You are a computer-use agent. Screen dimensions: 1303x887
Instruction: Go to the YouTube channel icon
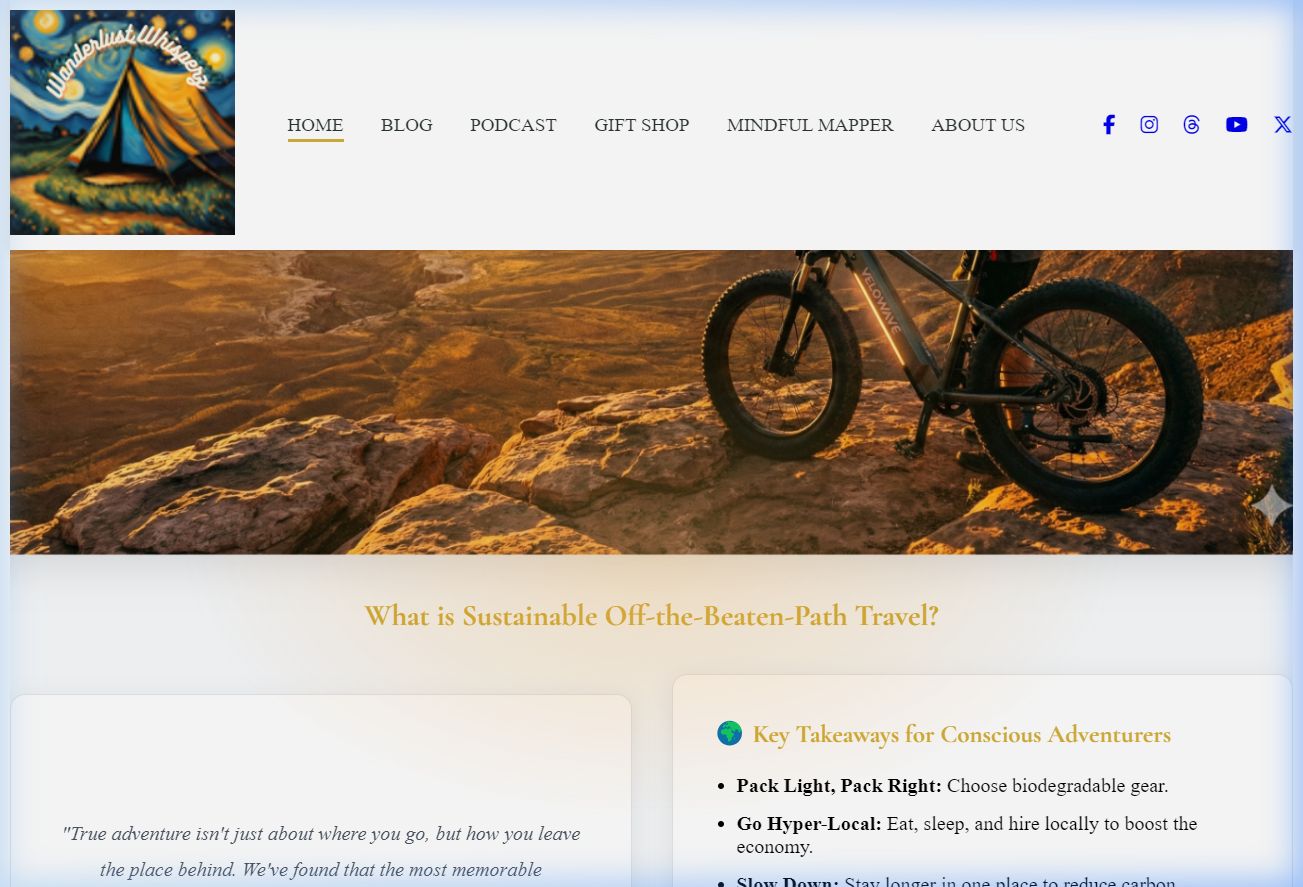(1237, 125)
